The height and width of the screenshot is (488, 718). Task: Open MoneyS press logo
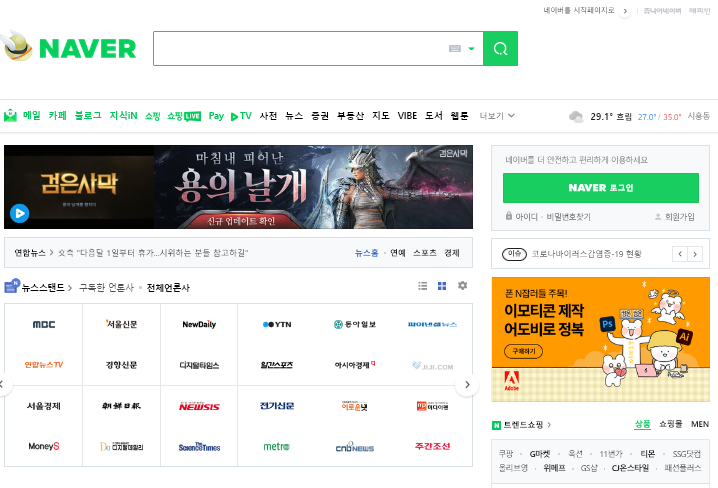point(44,446)
